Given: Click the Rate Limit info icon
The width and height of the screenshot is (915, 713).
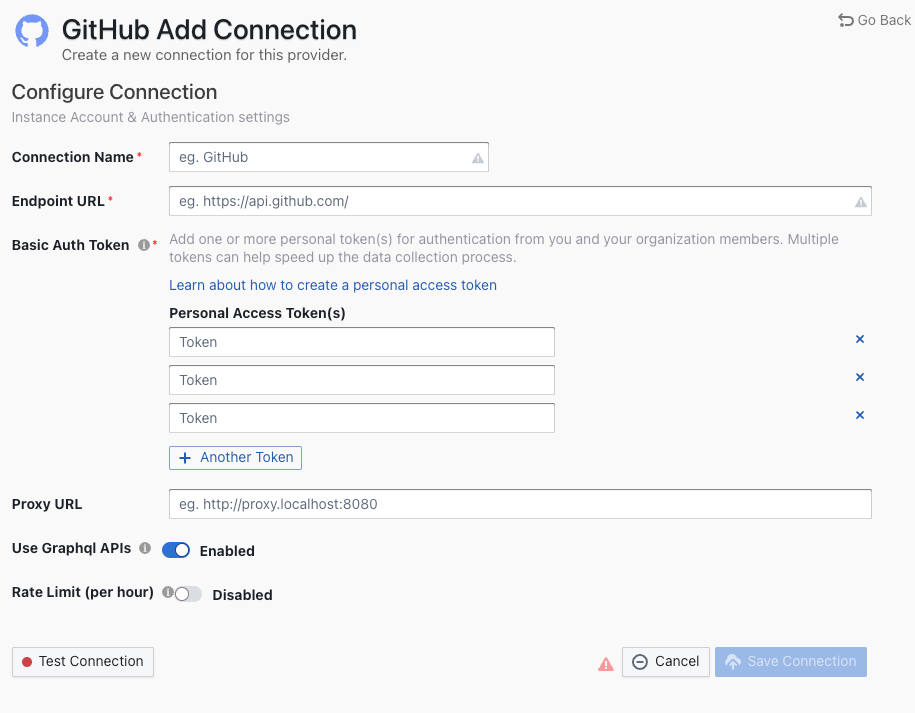Looking at the screenshot, I should pos(167,592).
